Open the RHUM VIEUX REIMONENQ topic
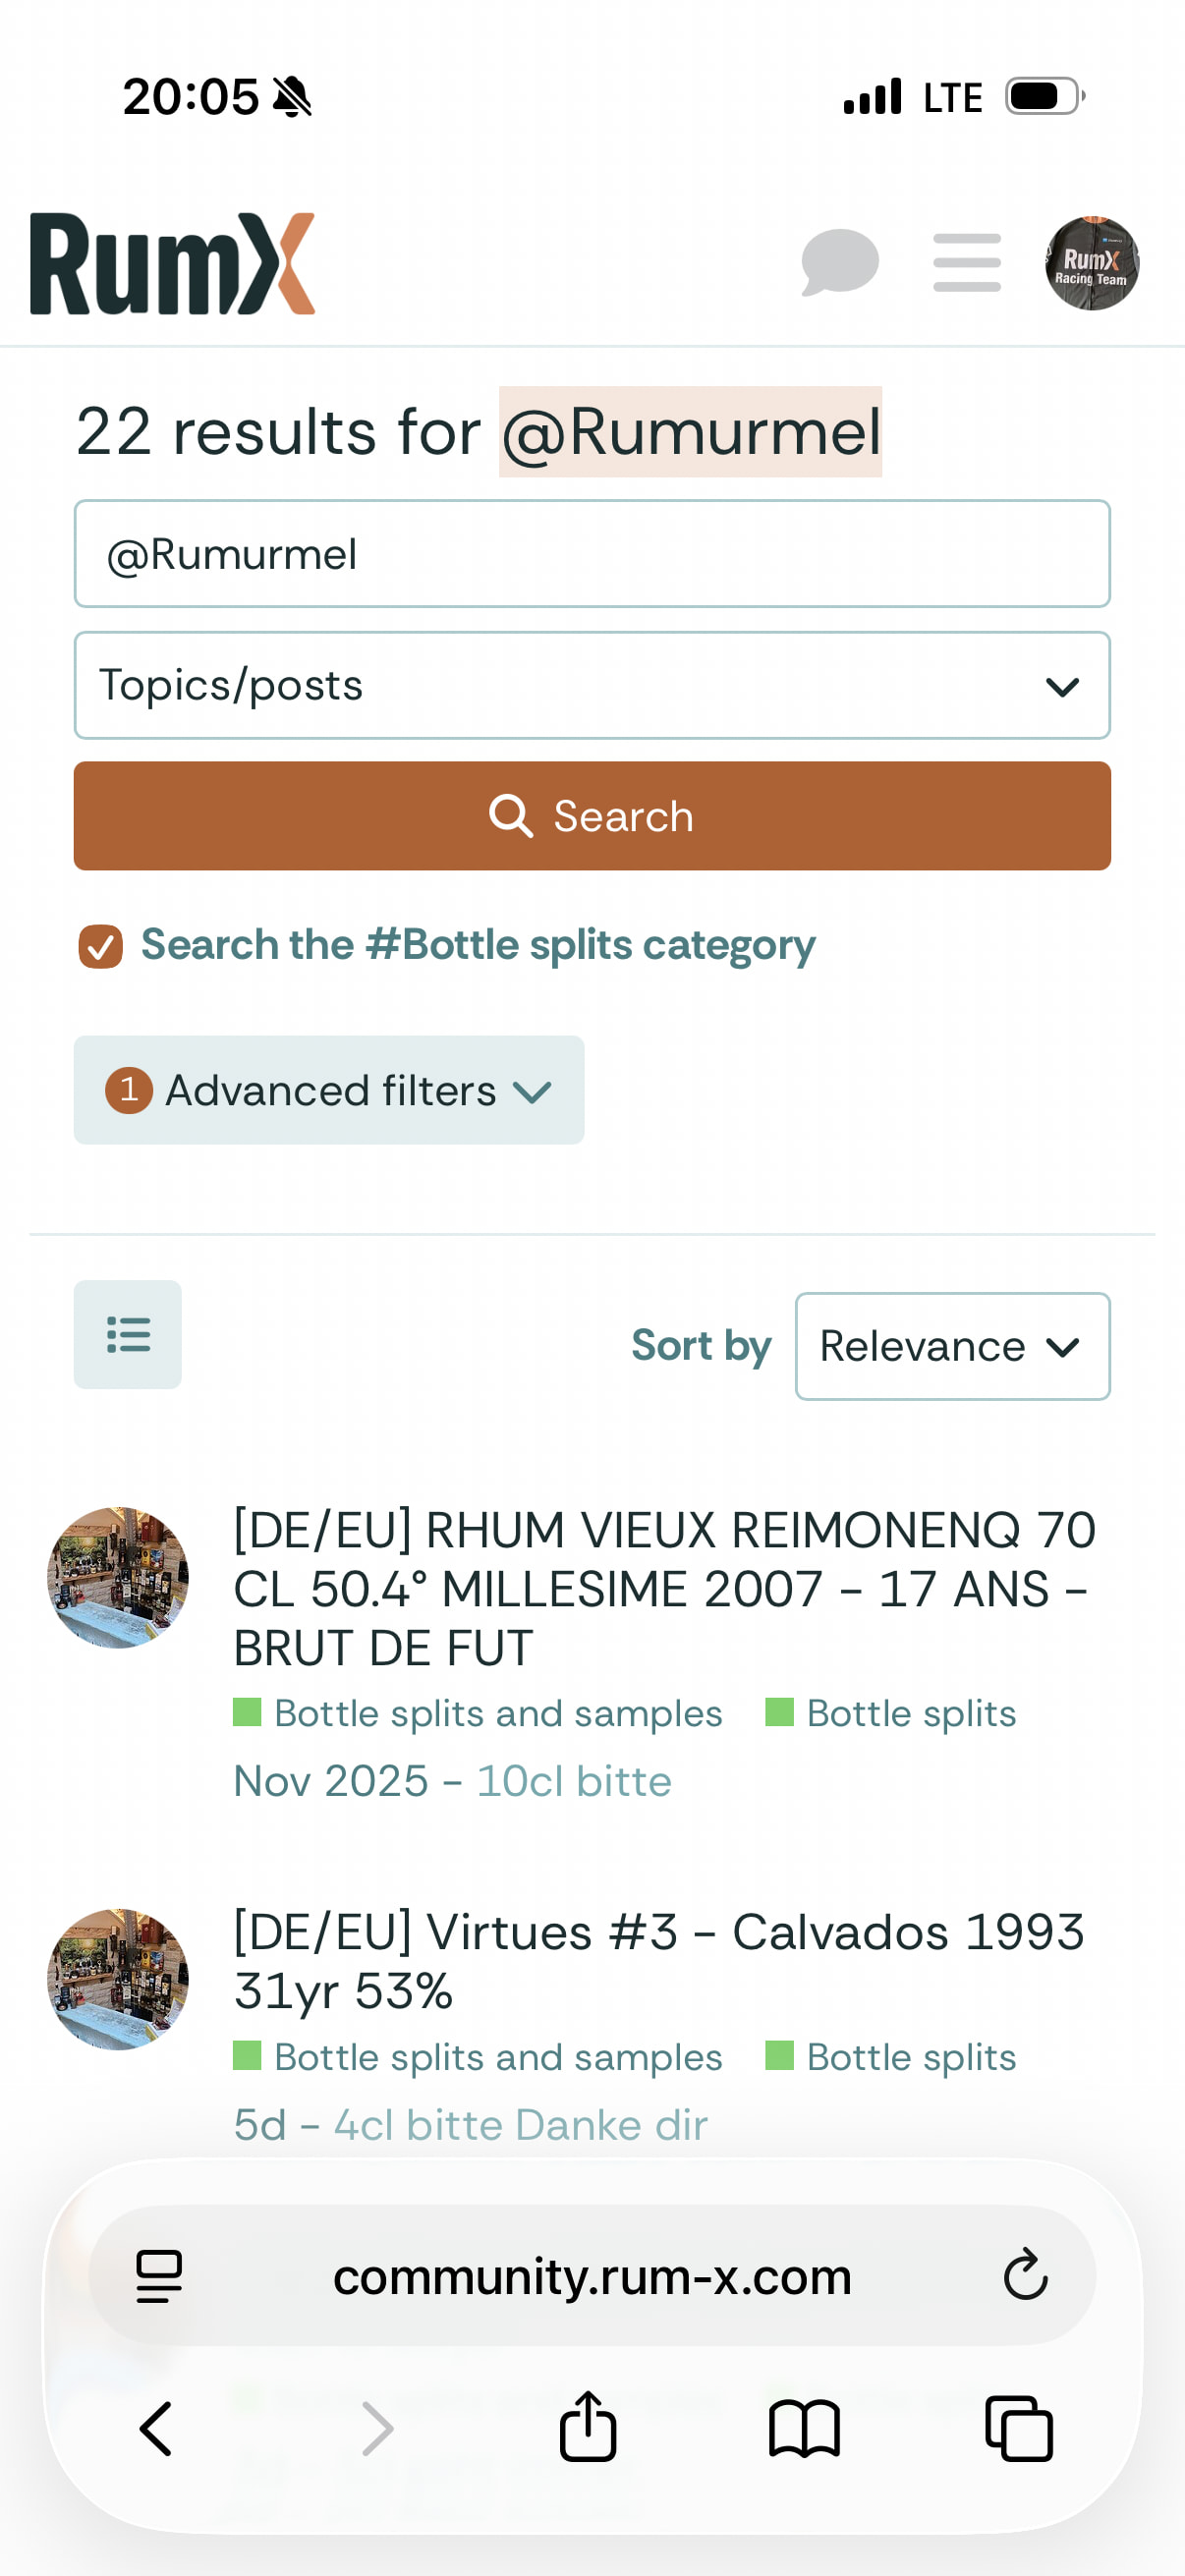Screen dimensions: 1185x2576 coord(664,1588)
